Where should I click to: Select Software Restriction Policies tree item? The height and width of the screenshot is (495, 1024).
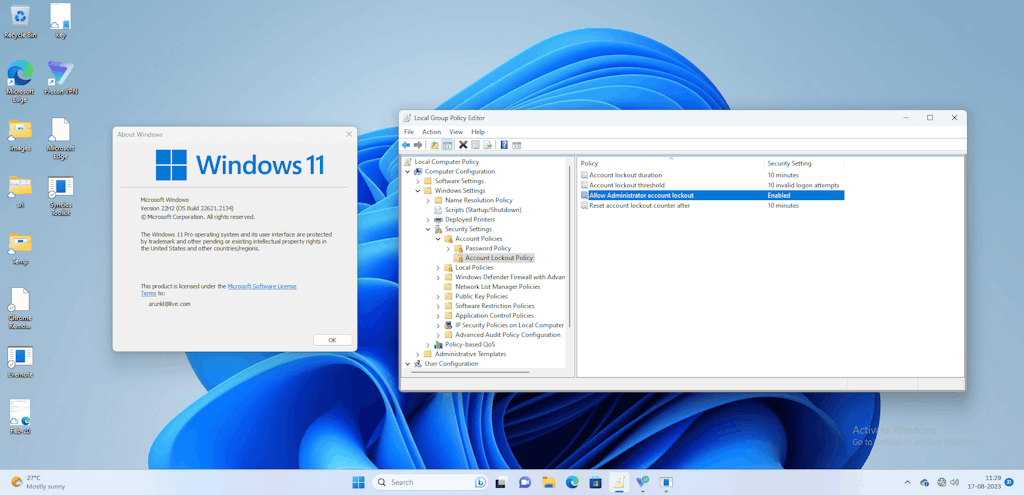pos(494,306)
